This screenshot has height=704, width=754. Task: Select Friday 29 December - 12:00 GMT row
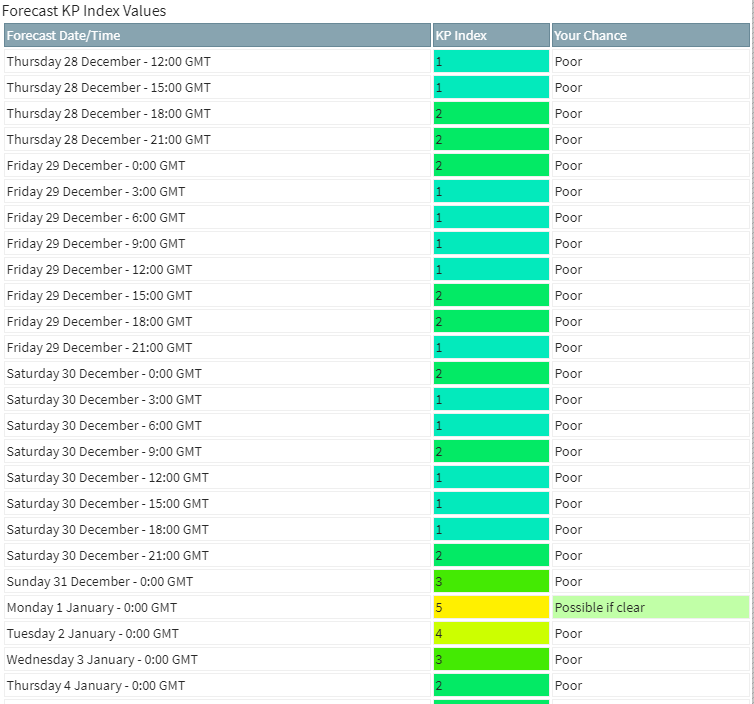[377, 269]
